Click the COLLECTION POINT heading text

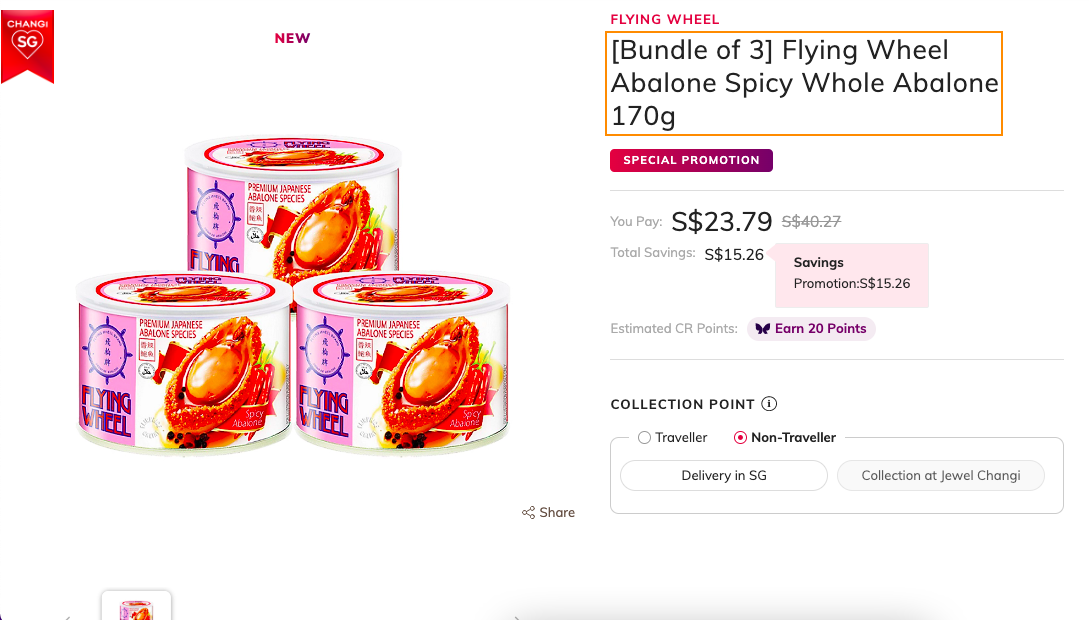[682, 405]
